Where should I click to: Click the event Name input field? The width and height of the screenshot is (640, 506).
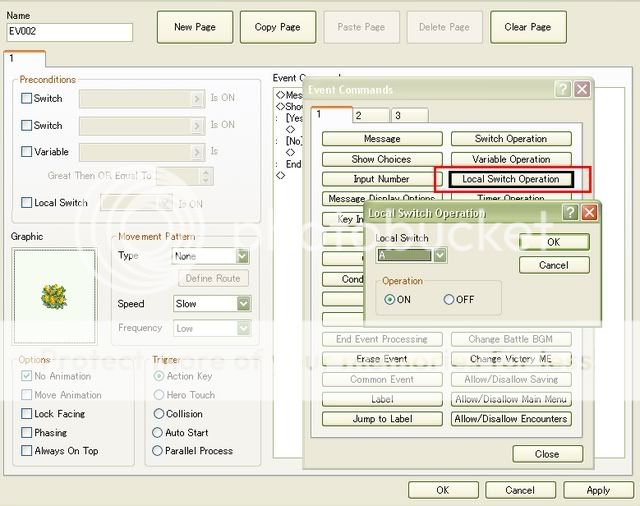click(70, 32)
